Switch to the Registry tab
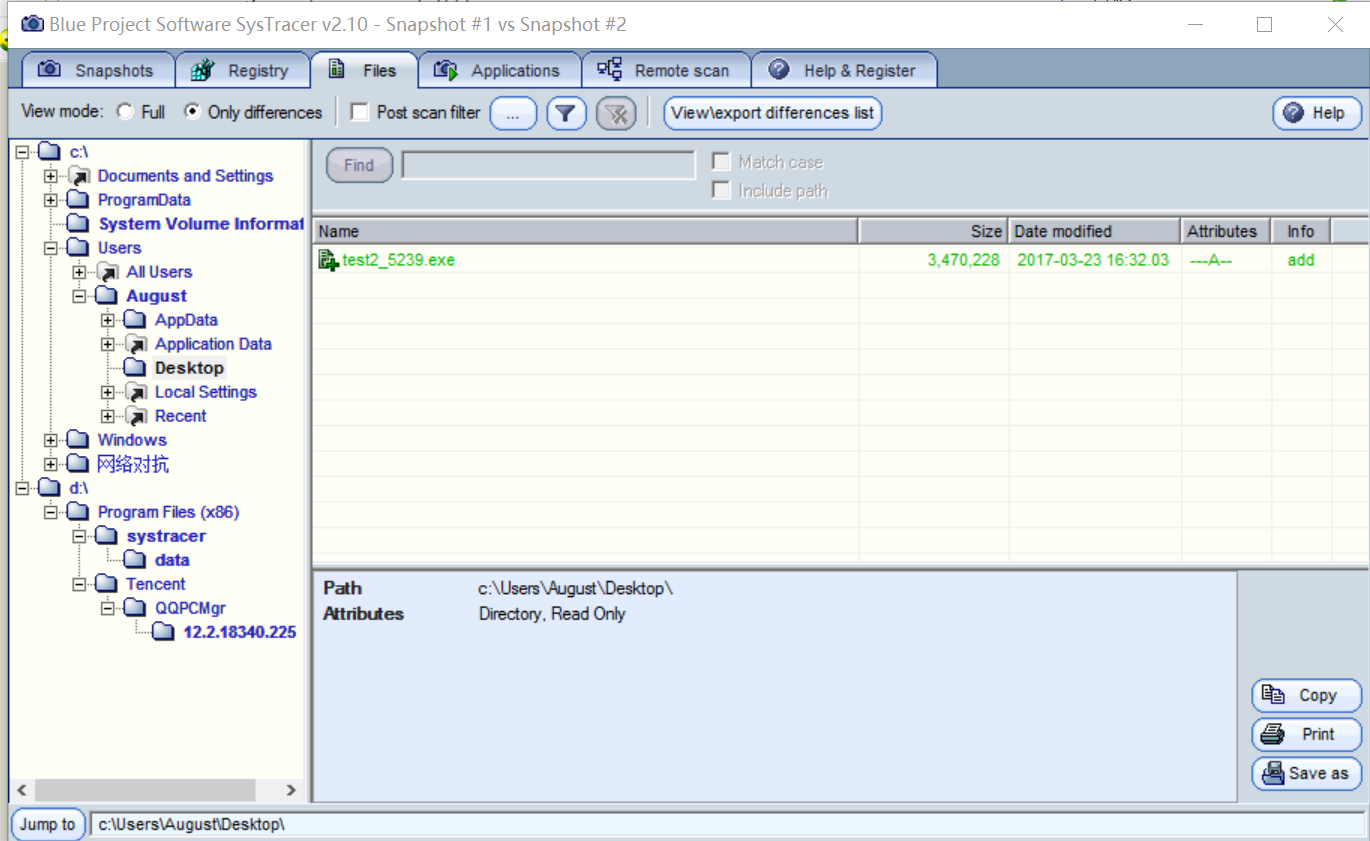 tap(242, 70)
